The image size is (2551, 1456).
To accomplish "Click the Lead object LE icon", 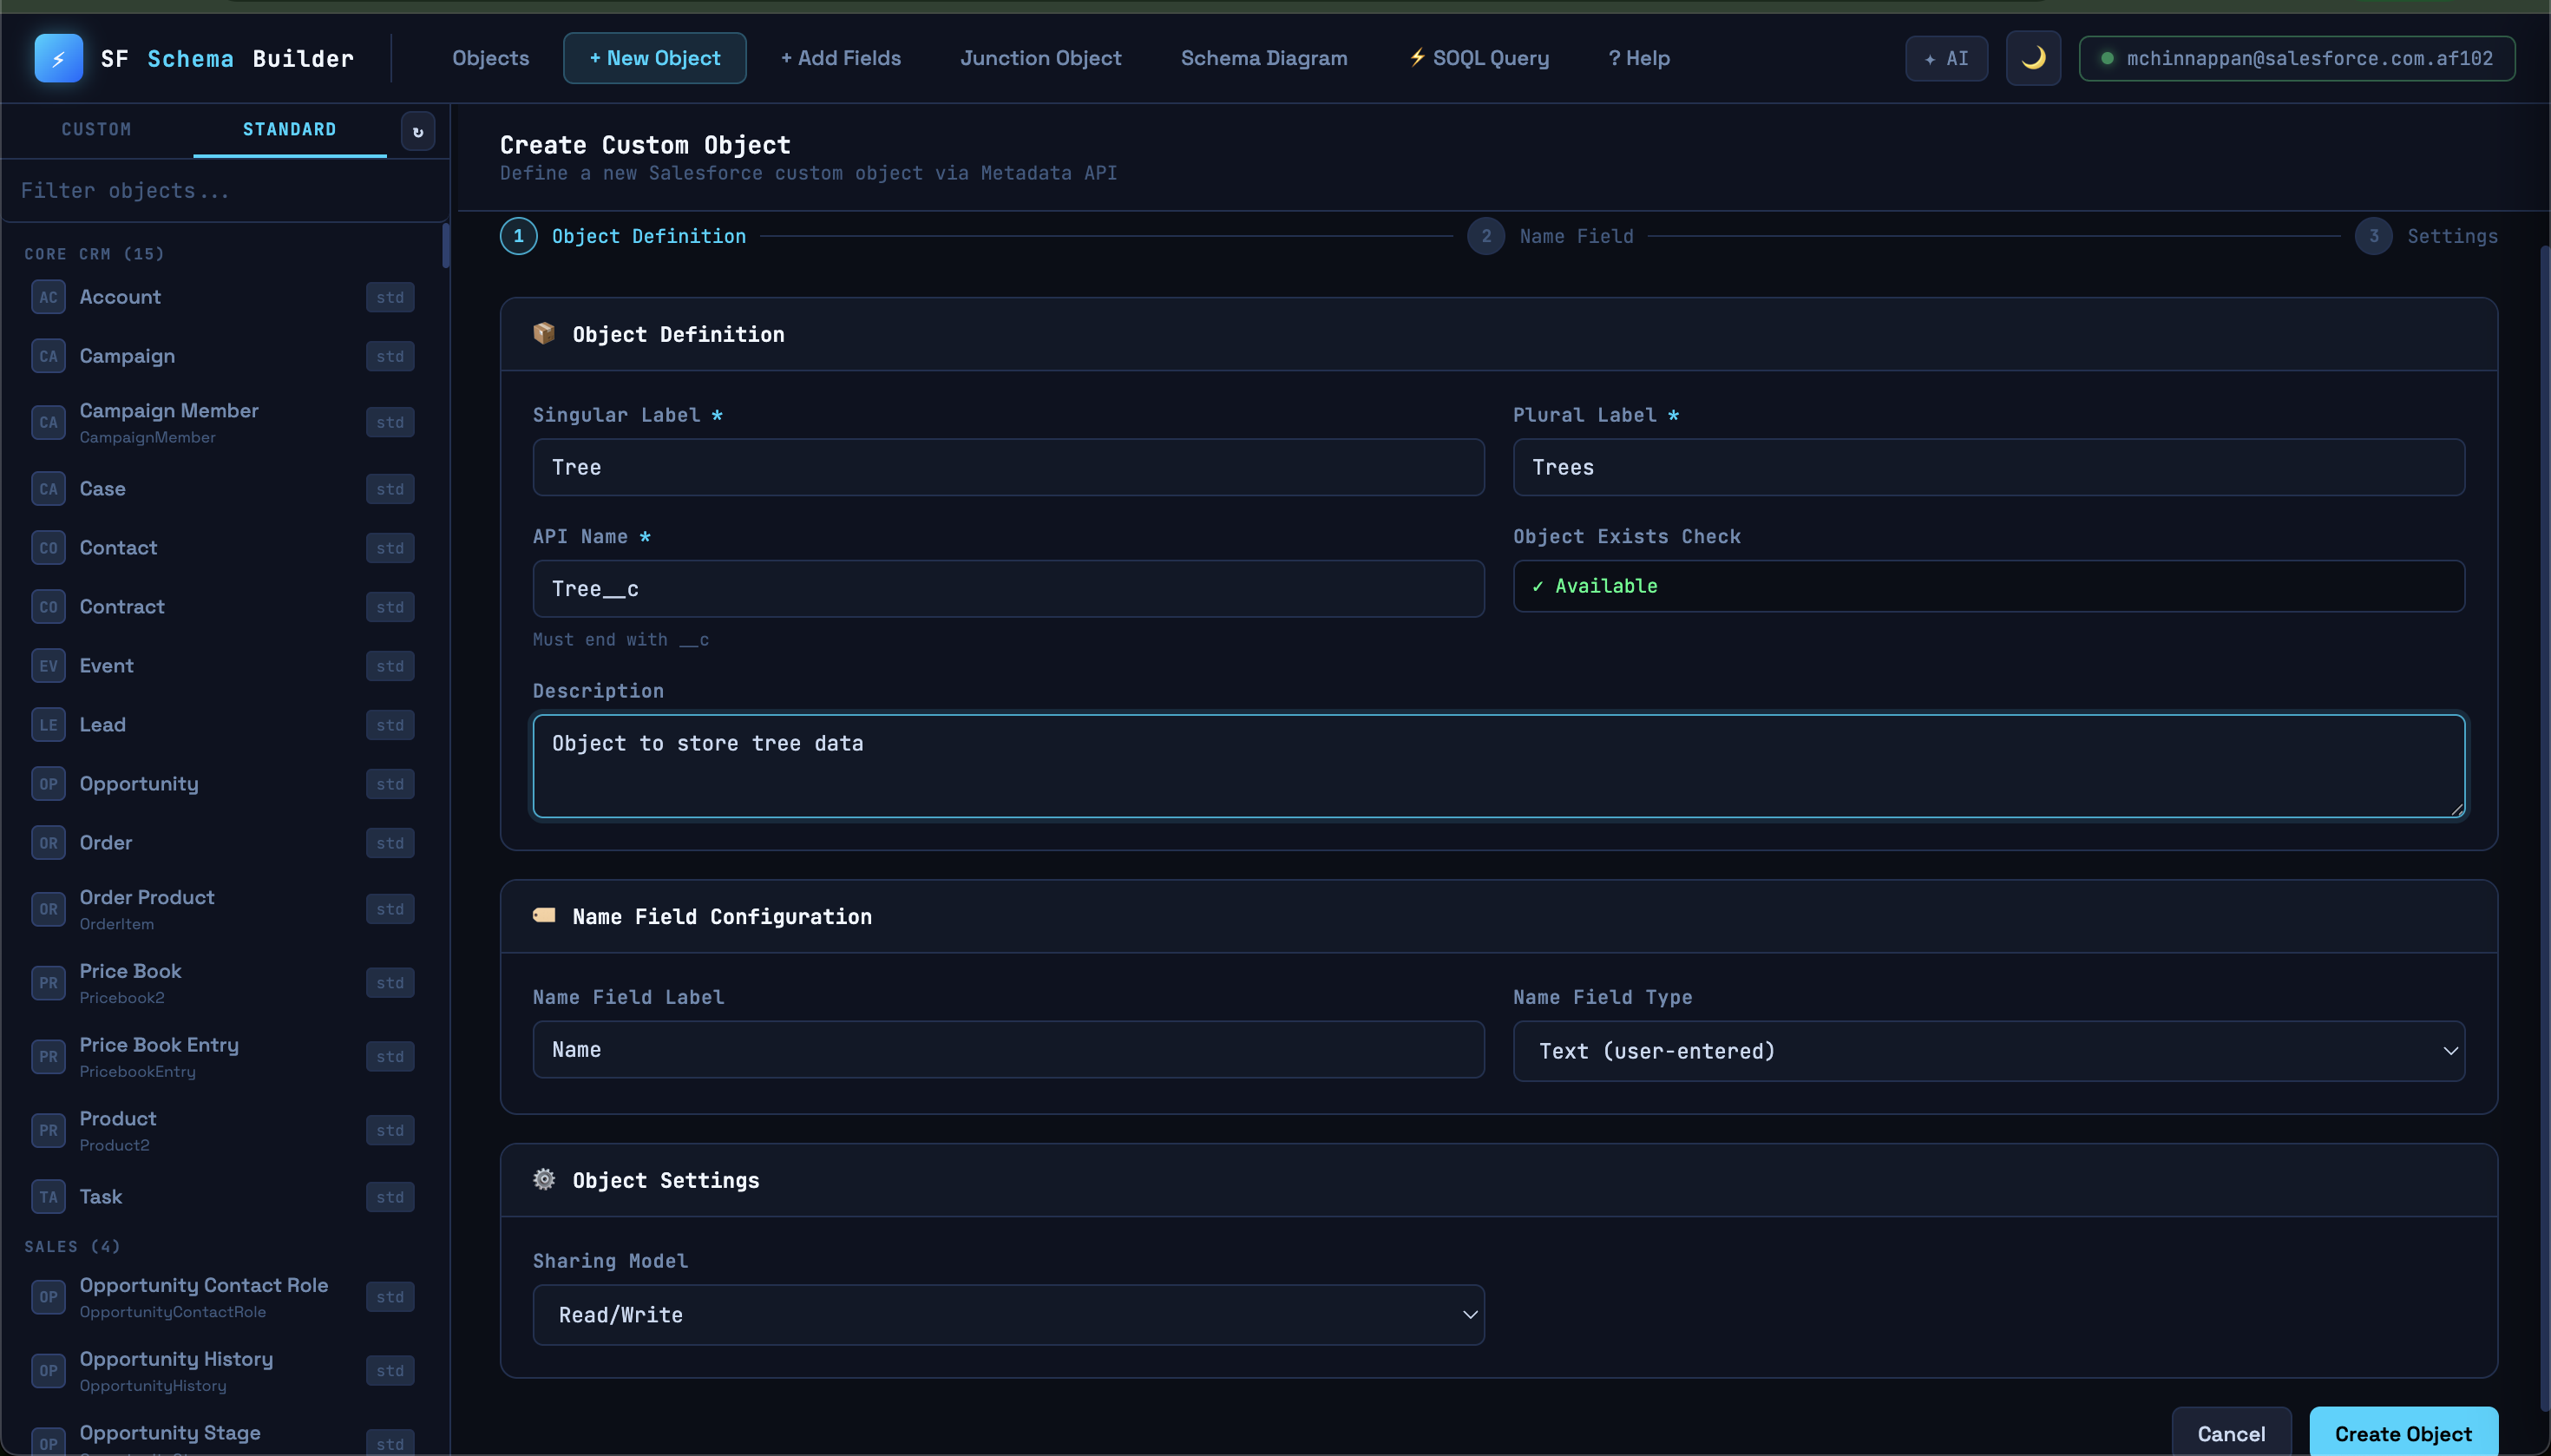I will coord(48,725).
